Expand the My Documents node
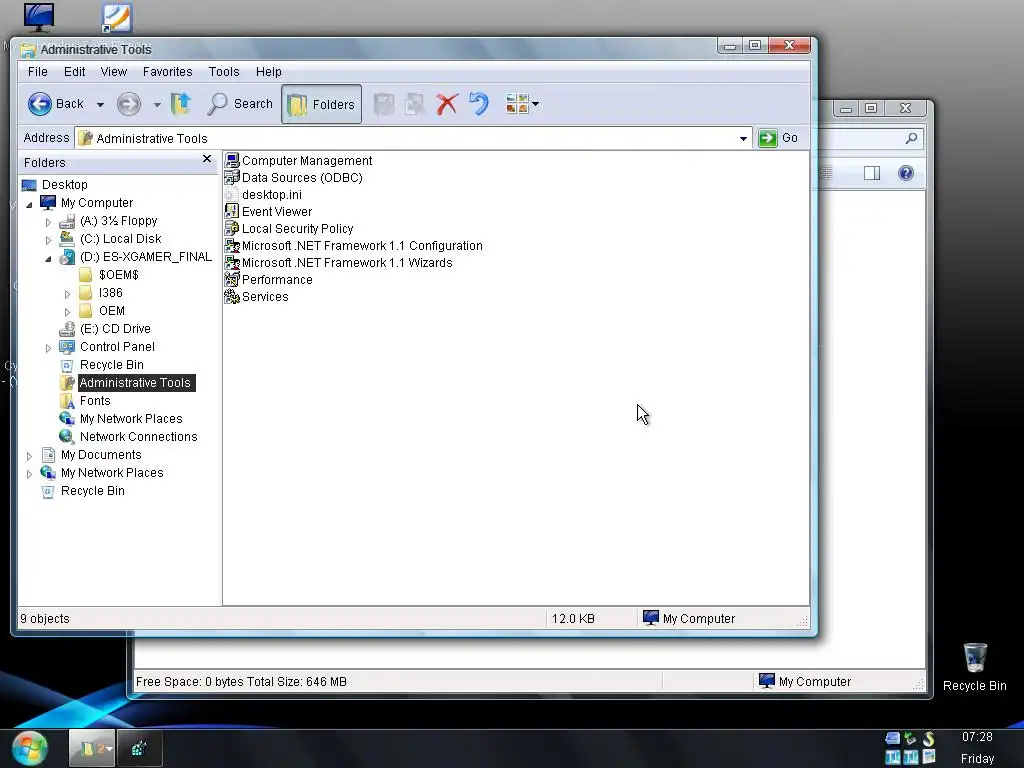Image resolution: width=1024 pixels, height=768 pixels. click(29, 456)
